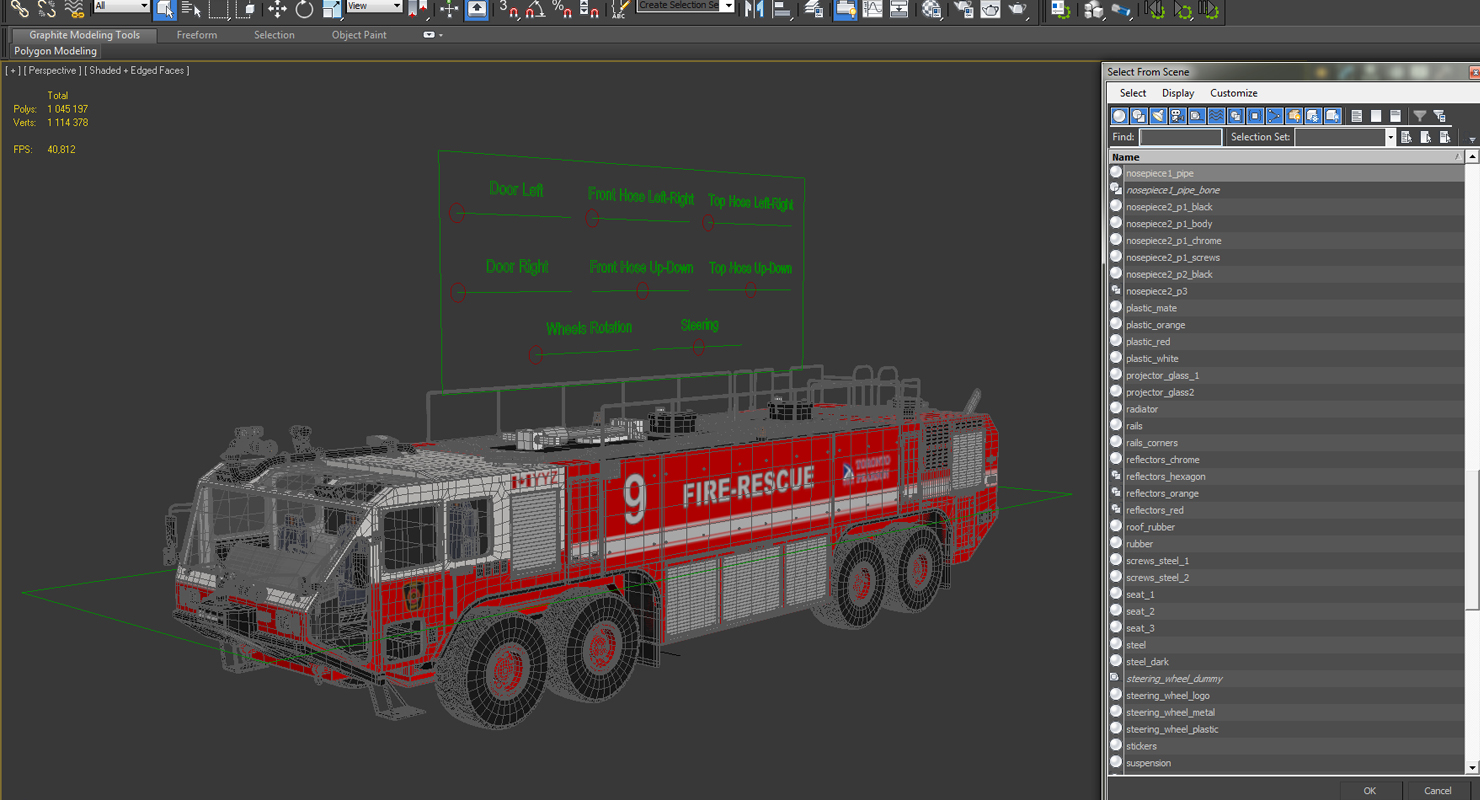The width and height of the screenshot is (1480, 800).
Task: Toggle Percent Snap
Action: tap(562, 9)
